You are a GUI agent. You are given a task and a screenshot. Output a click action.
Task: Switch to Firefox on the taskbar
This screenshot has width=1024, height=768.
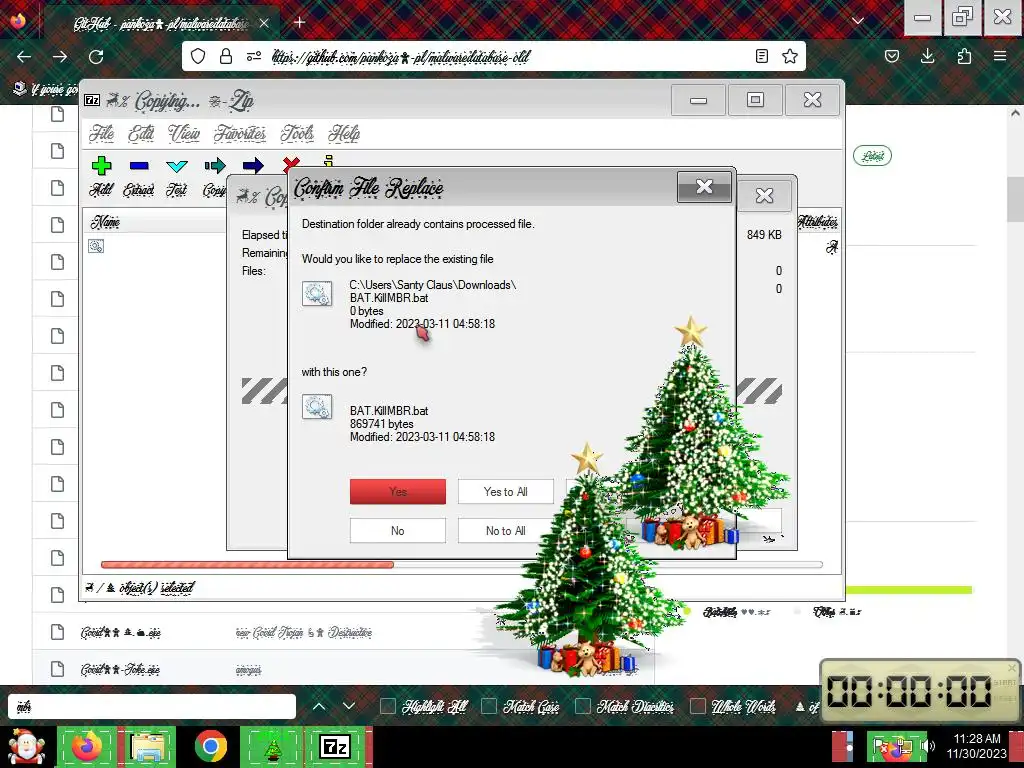(x=87, y=746)
